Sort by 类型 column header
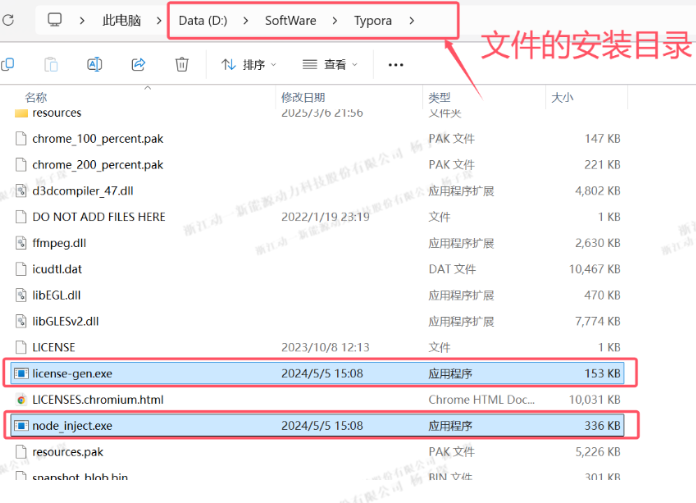696x503 pixels. click(x=439, y=97)
